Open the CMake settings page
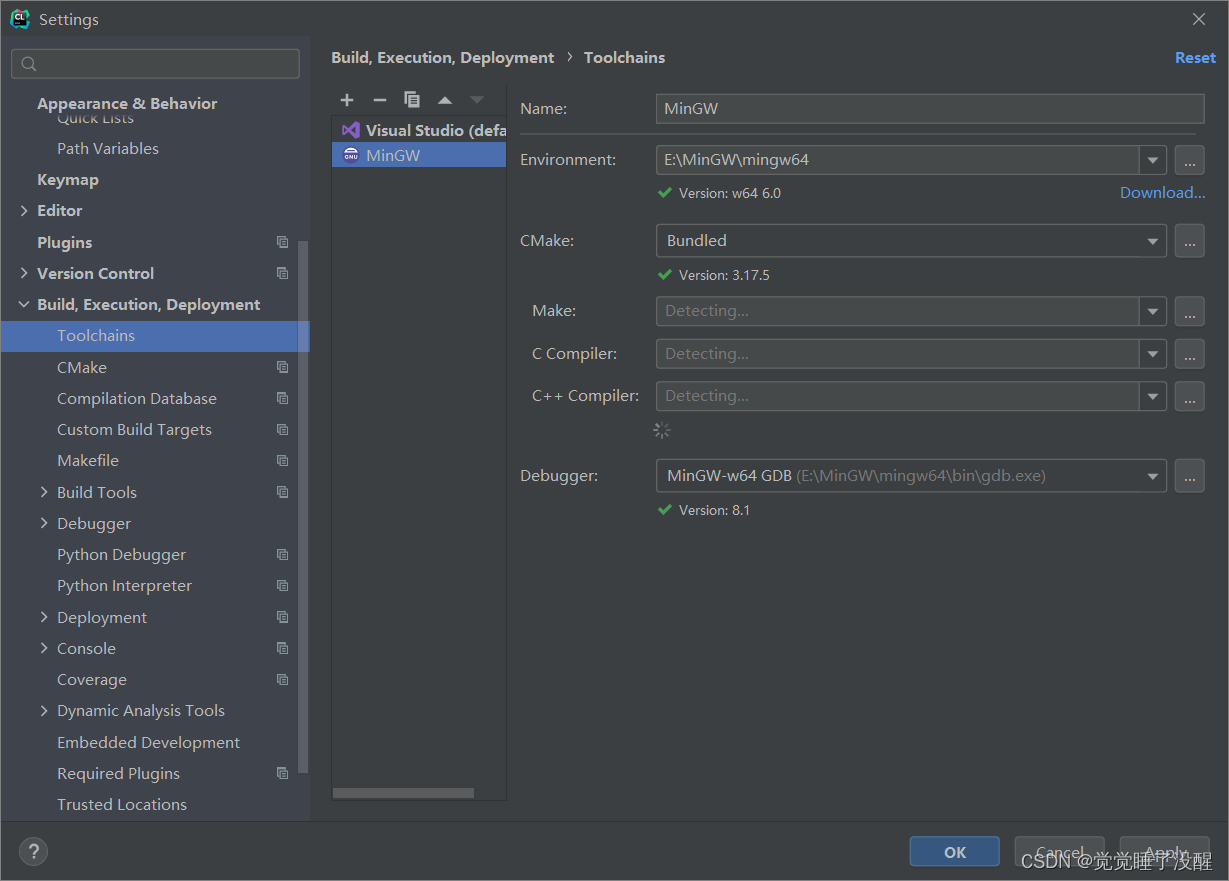This screenshot has height=881, width=1229. [82, 367]
